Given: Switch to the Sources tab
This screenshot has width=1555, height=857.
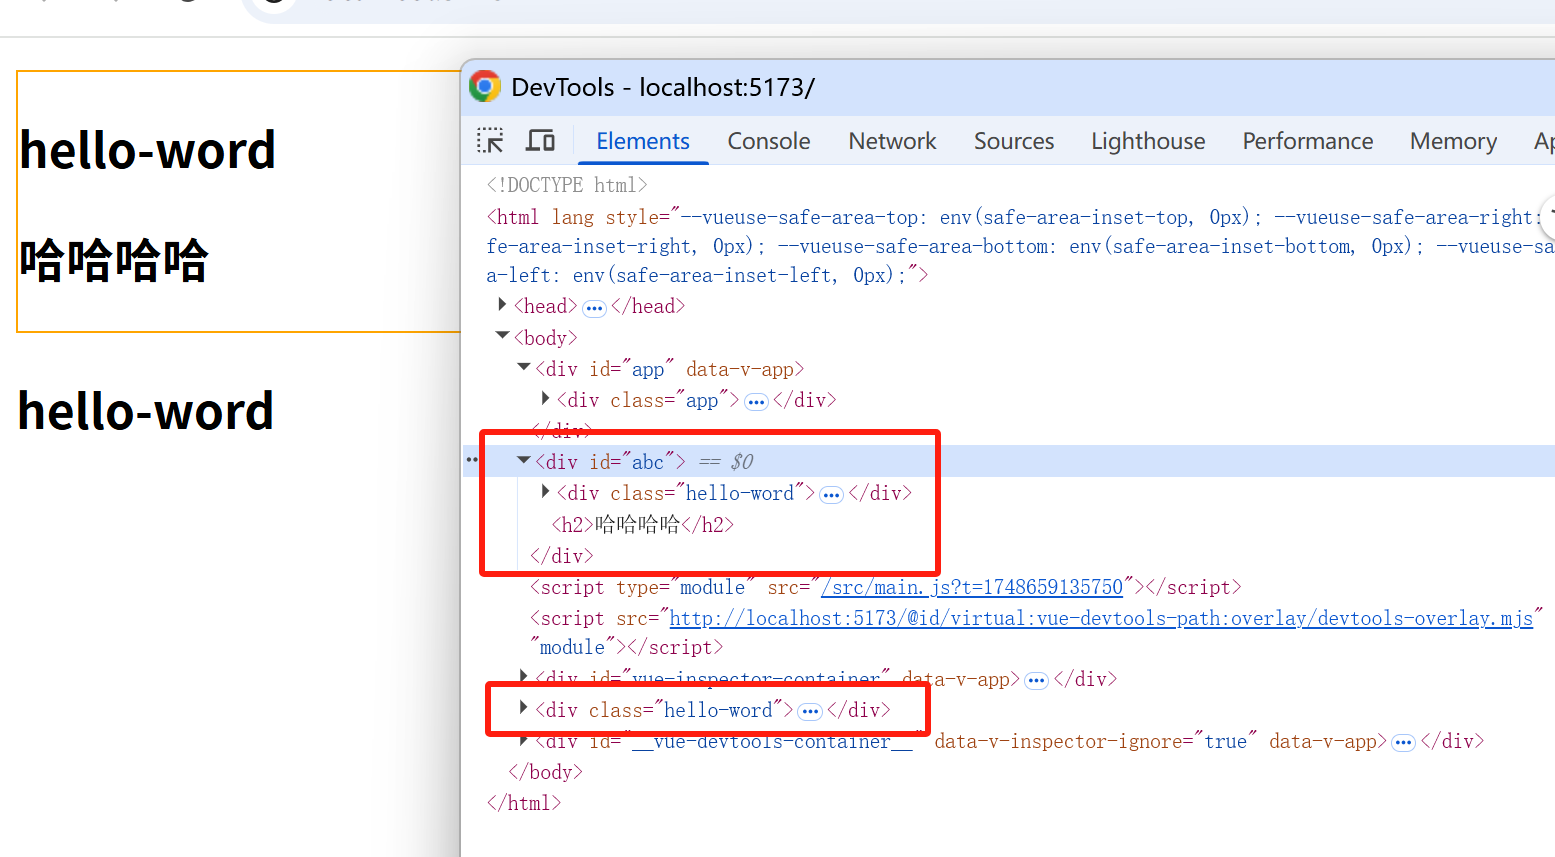Looking at the screenshot, I should click(1014, 141).
